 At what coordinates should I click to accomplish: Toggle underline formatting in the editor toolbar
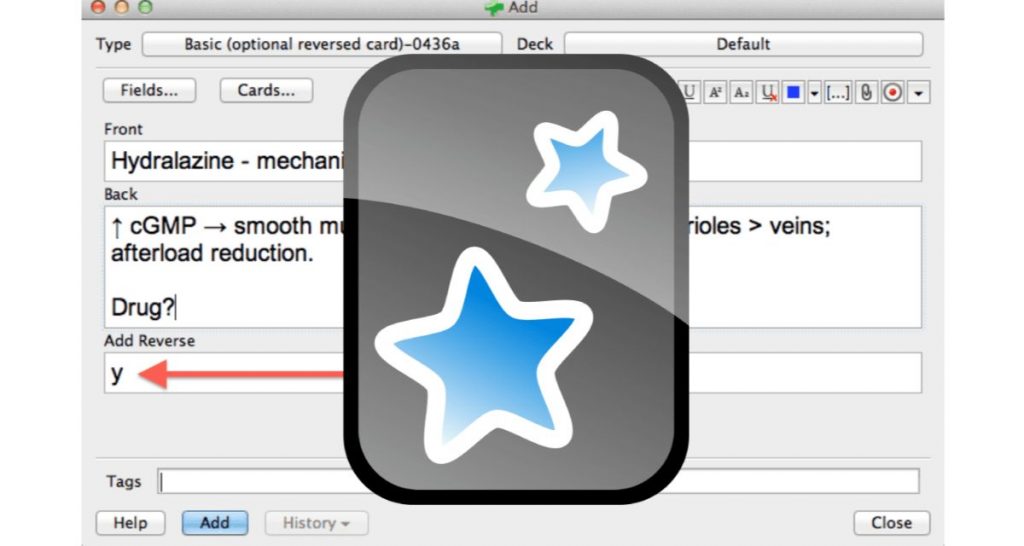click(690, 92)
